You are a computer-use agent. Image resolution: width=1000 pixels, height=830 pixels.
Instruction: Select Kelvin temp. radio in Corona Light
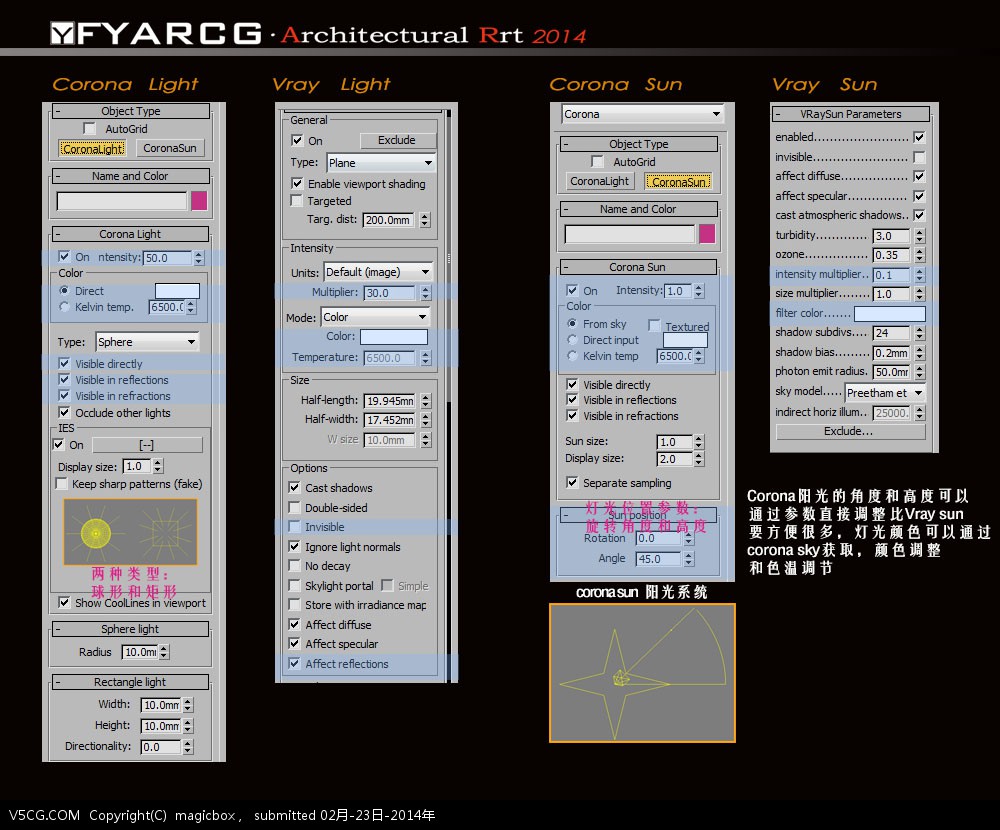64,307
